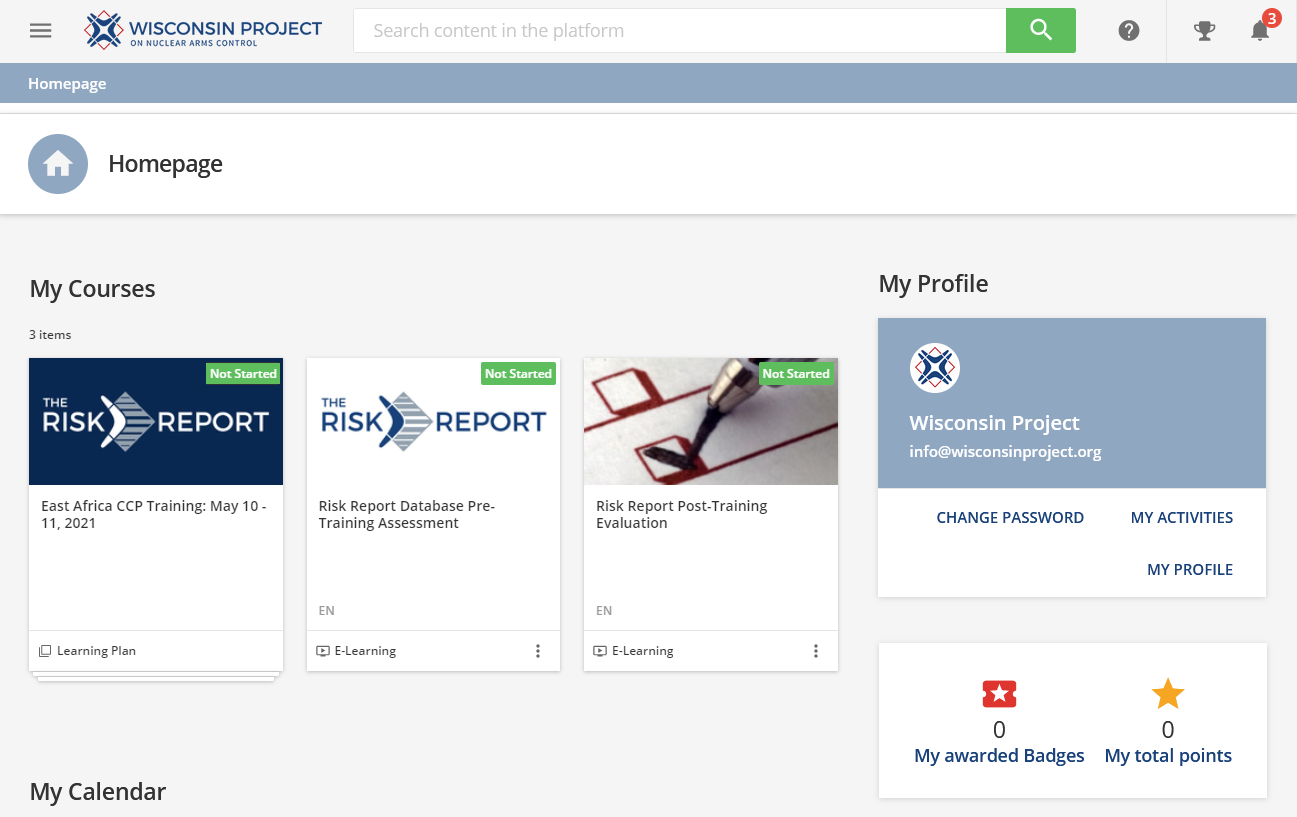
Task: Click the '3 items' count text
Action: 50,335
